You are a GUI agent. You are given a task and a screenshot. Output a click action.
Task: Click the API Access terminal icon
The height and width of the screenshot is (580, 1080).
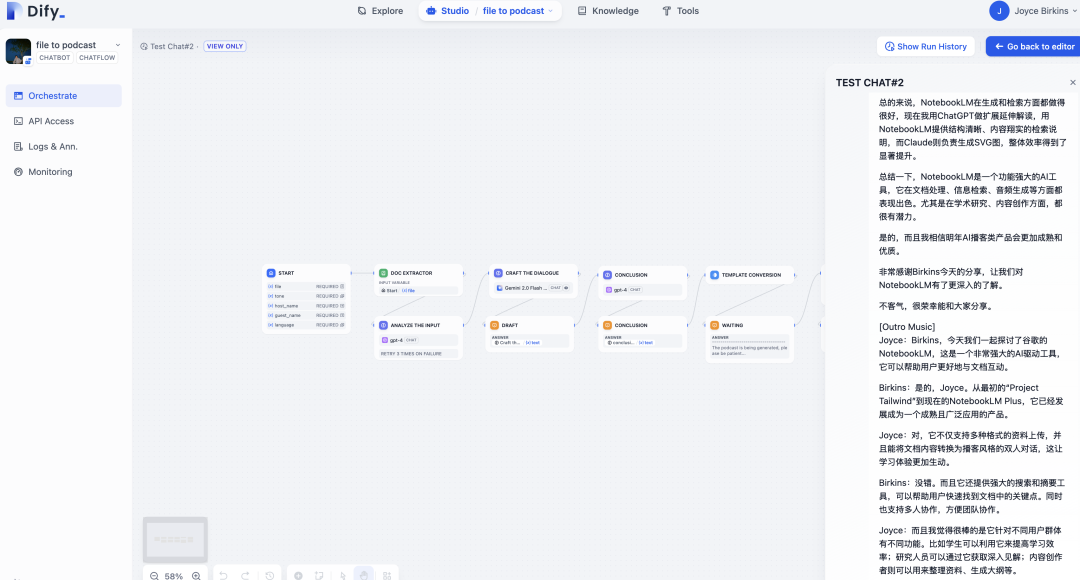click(x=19, y=121)
